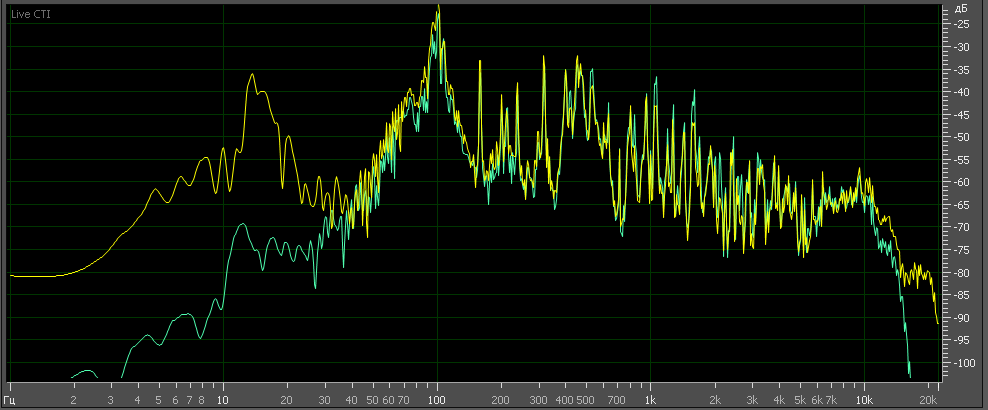Click the tallest spectrum peak at 100 Hz
The width and height of the screenshot is (988, 410).
coord(438,8)
